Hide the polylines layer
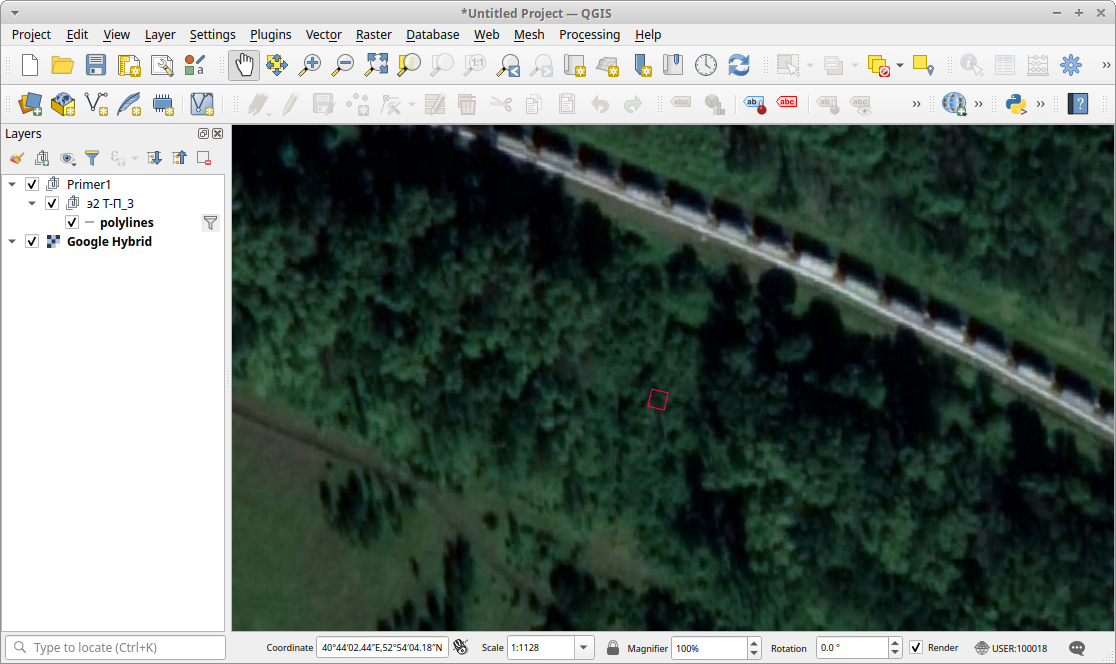 pyautogui.click(x=71, y=222)
